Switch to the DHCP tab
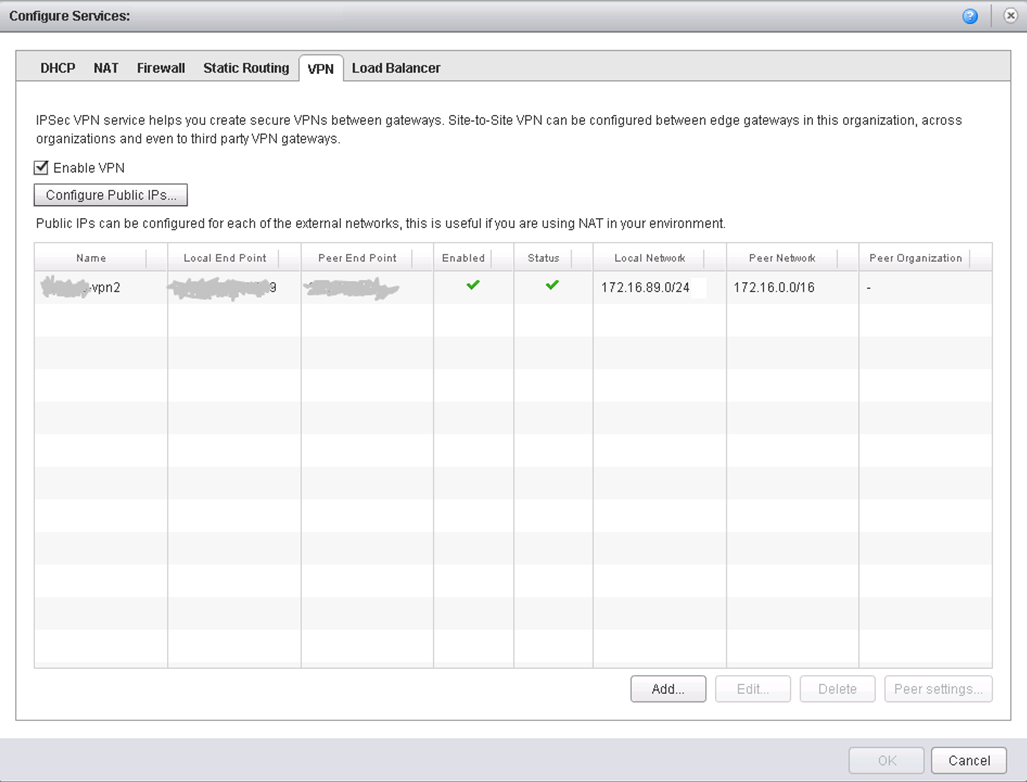1027x782 pixels. pos(58,68)
